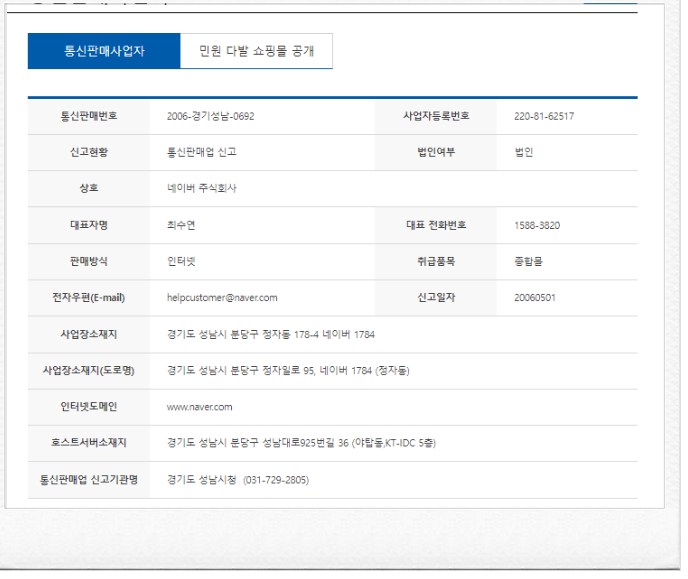The height and width of the screenshot is (579, 688).
Task: Click the 상호 label
Action: (89, 188)
